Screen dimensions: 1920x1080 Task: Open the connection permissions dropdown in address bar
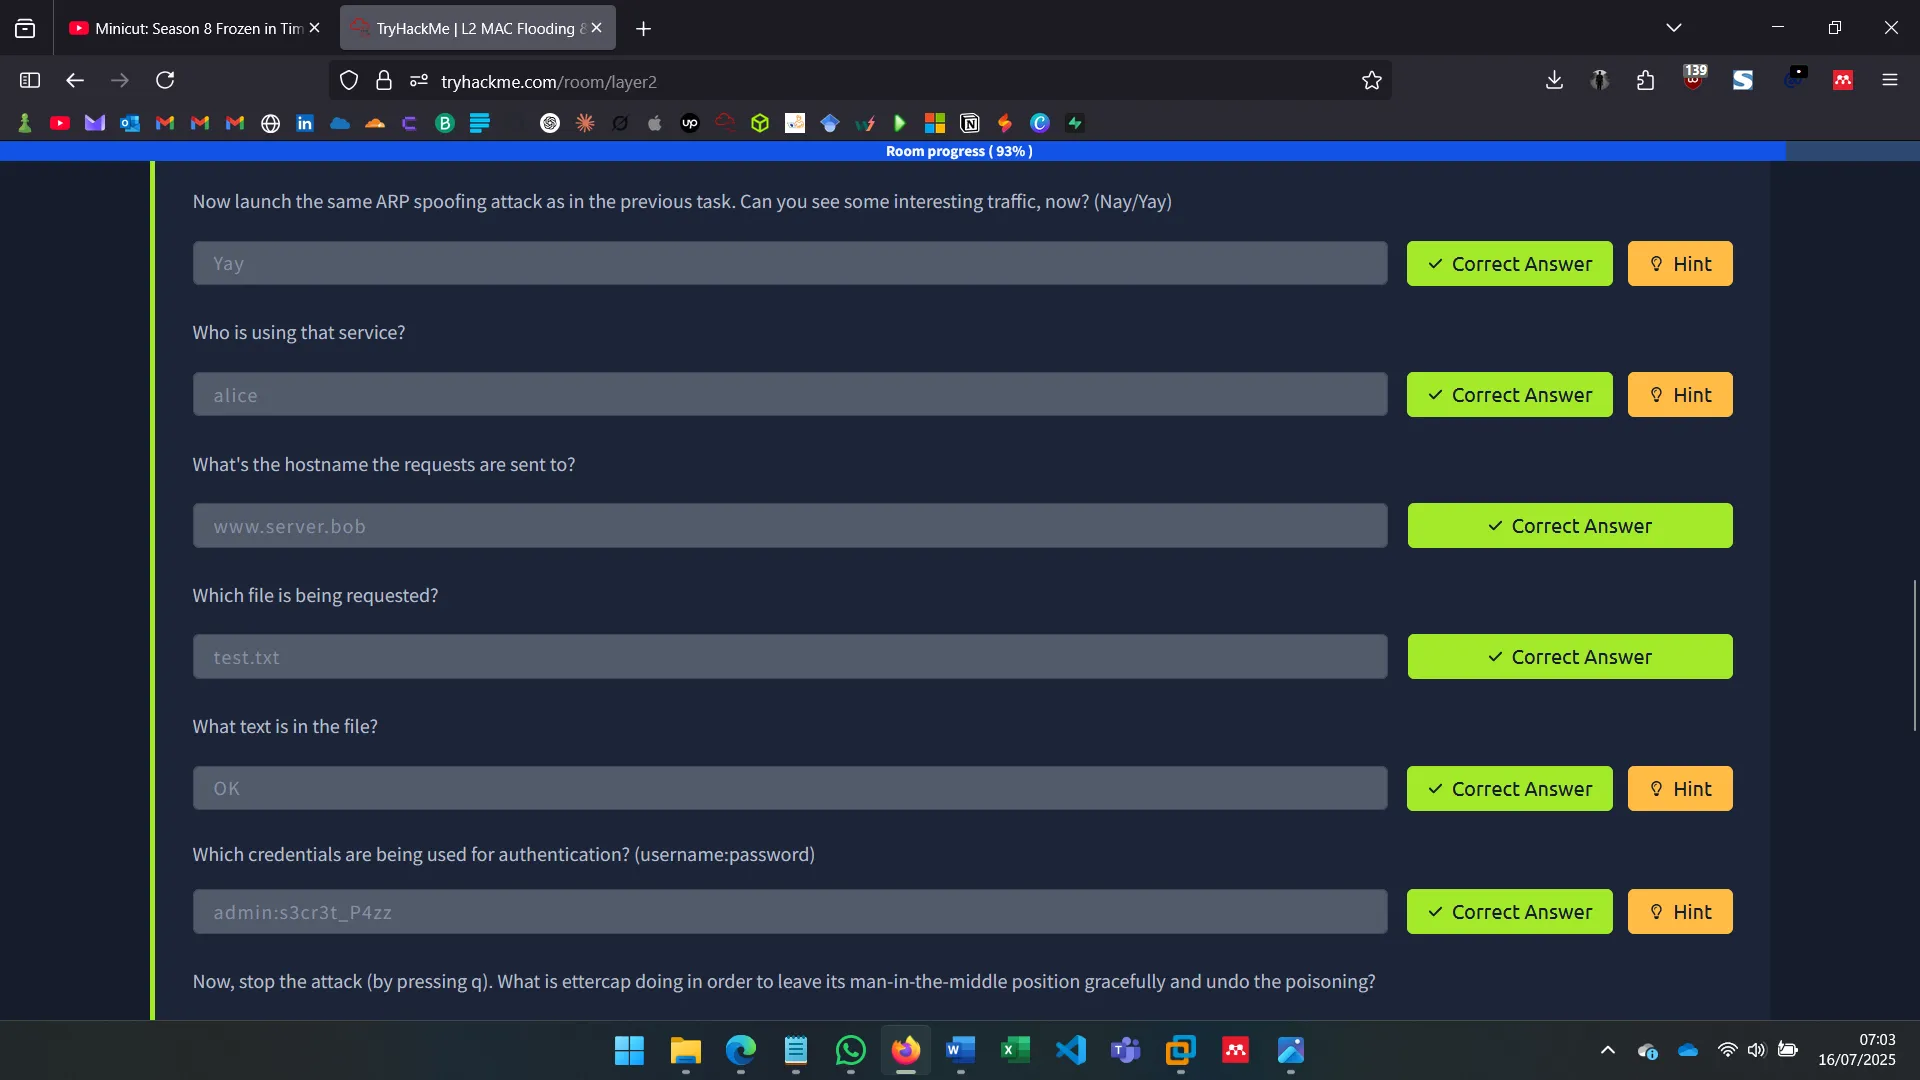coord(418,81)
